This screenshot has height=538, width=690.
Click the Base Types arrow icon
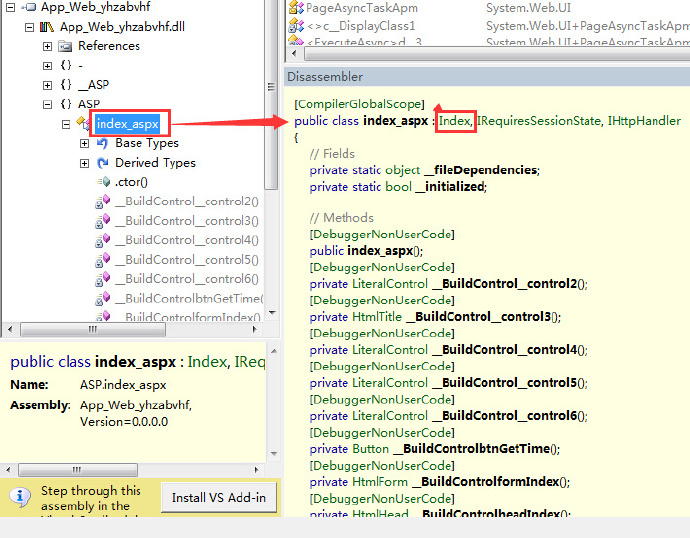pyautogui.click(x=103, y=143)
